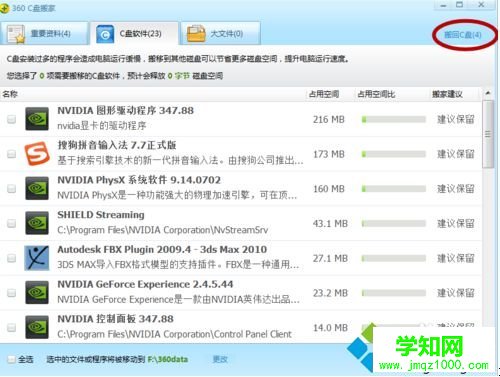
Task: Click the 360 C盘搬家 app logo icon
Action: 4,8
